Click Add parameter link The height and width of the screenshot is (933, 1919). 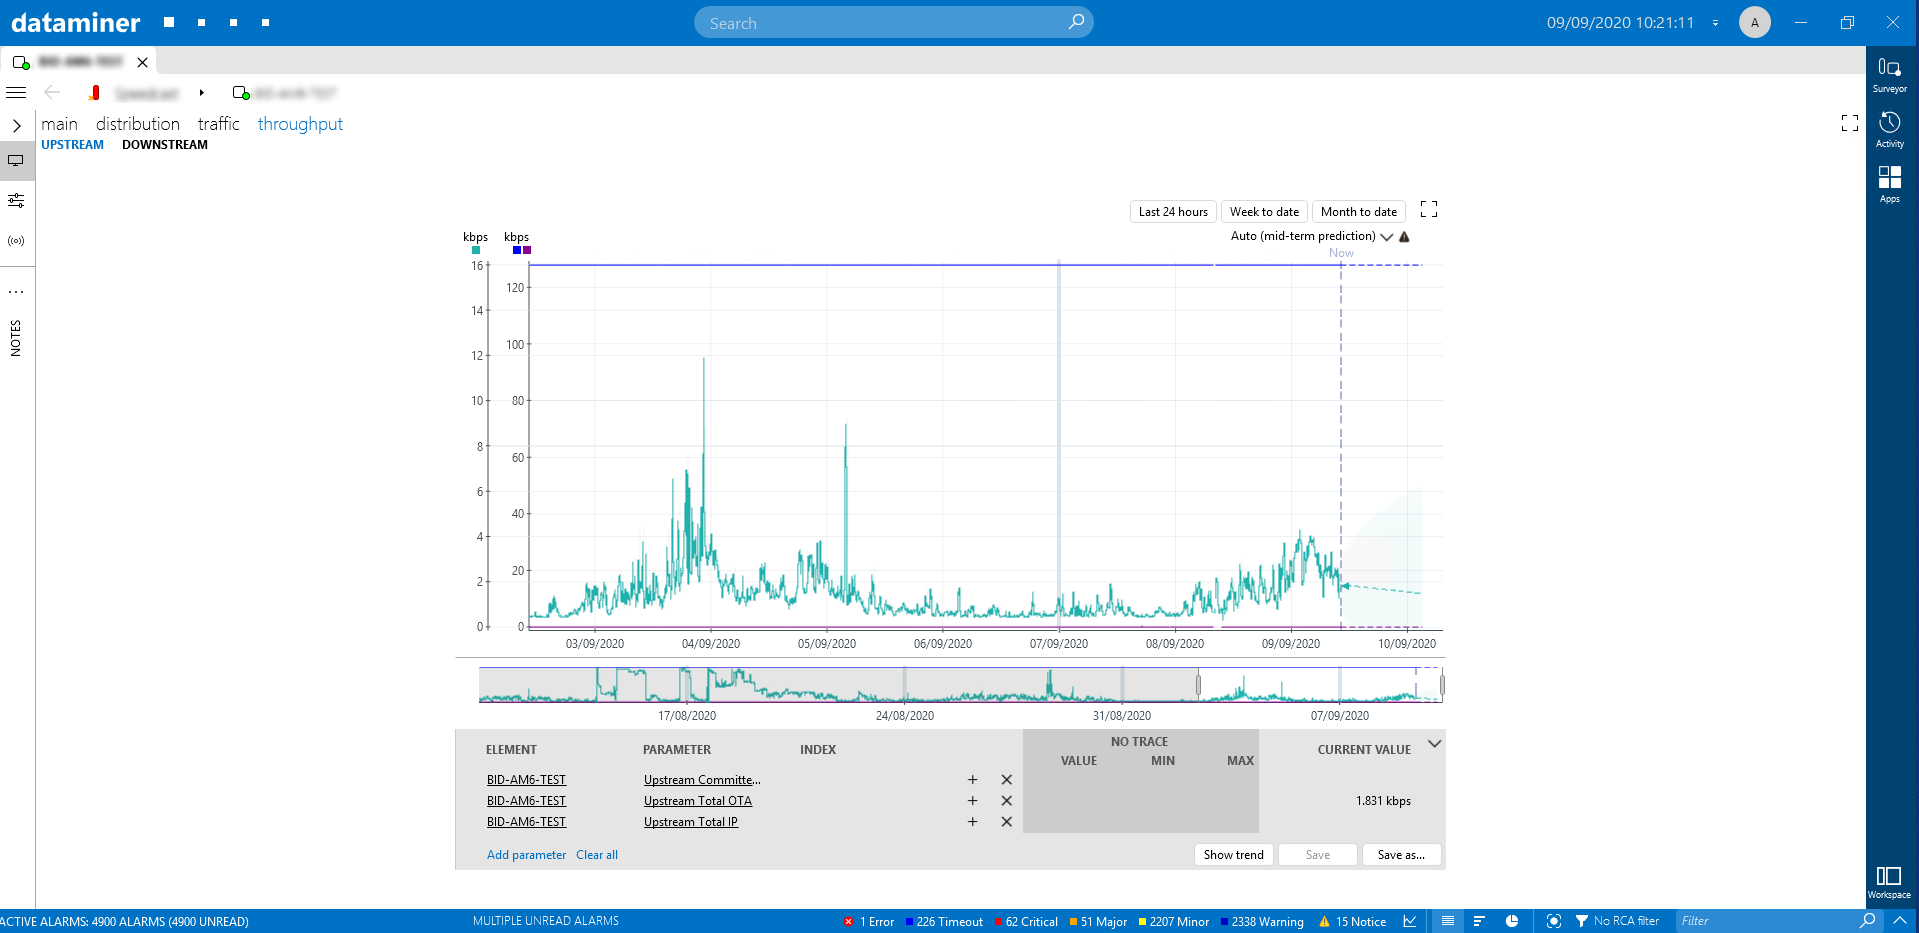point(526,855)
